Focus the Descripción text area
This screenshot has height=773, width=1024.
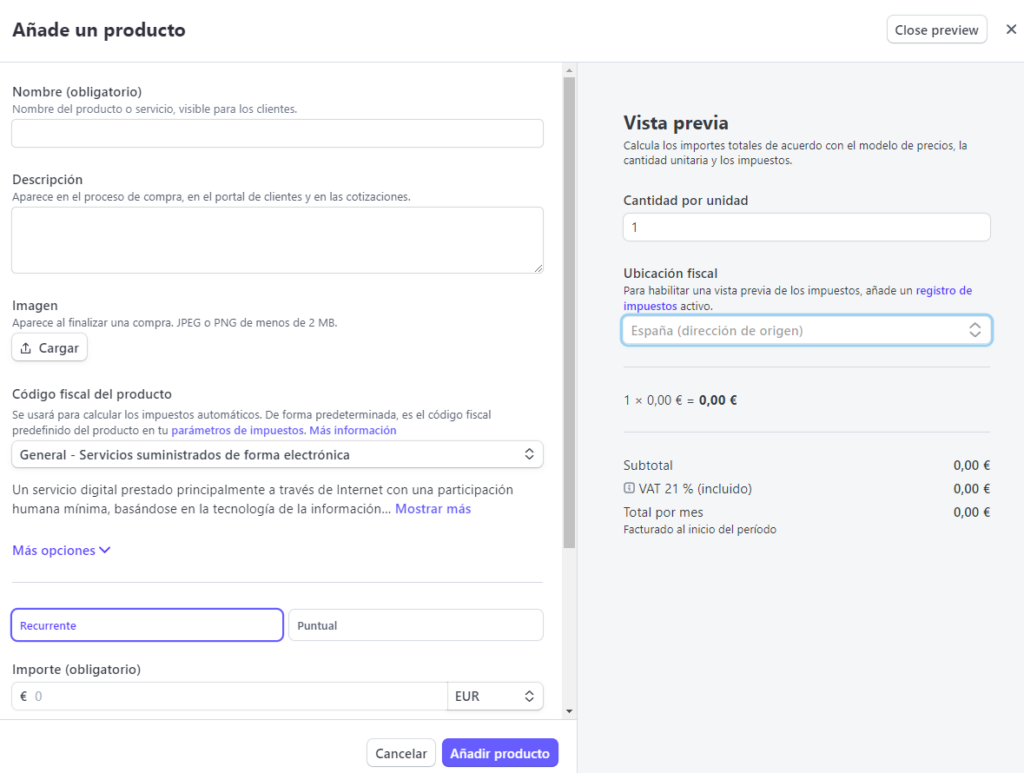[277, 240]
